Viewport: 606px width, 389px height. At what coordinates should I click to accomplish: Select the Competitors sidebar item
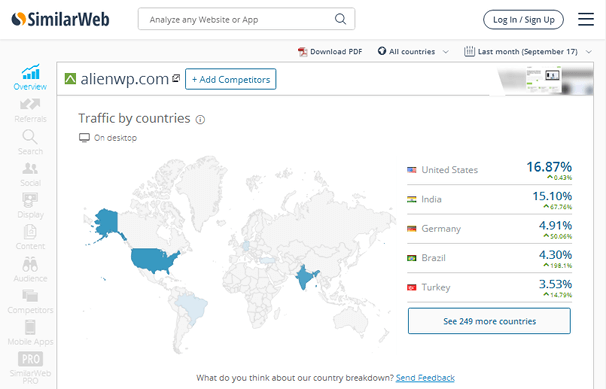[30, 301]
